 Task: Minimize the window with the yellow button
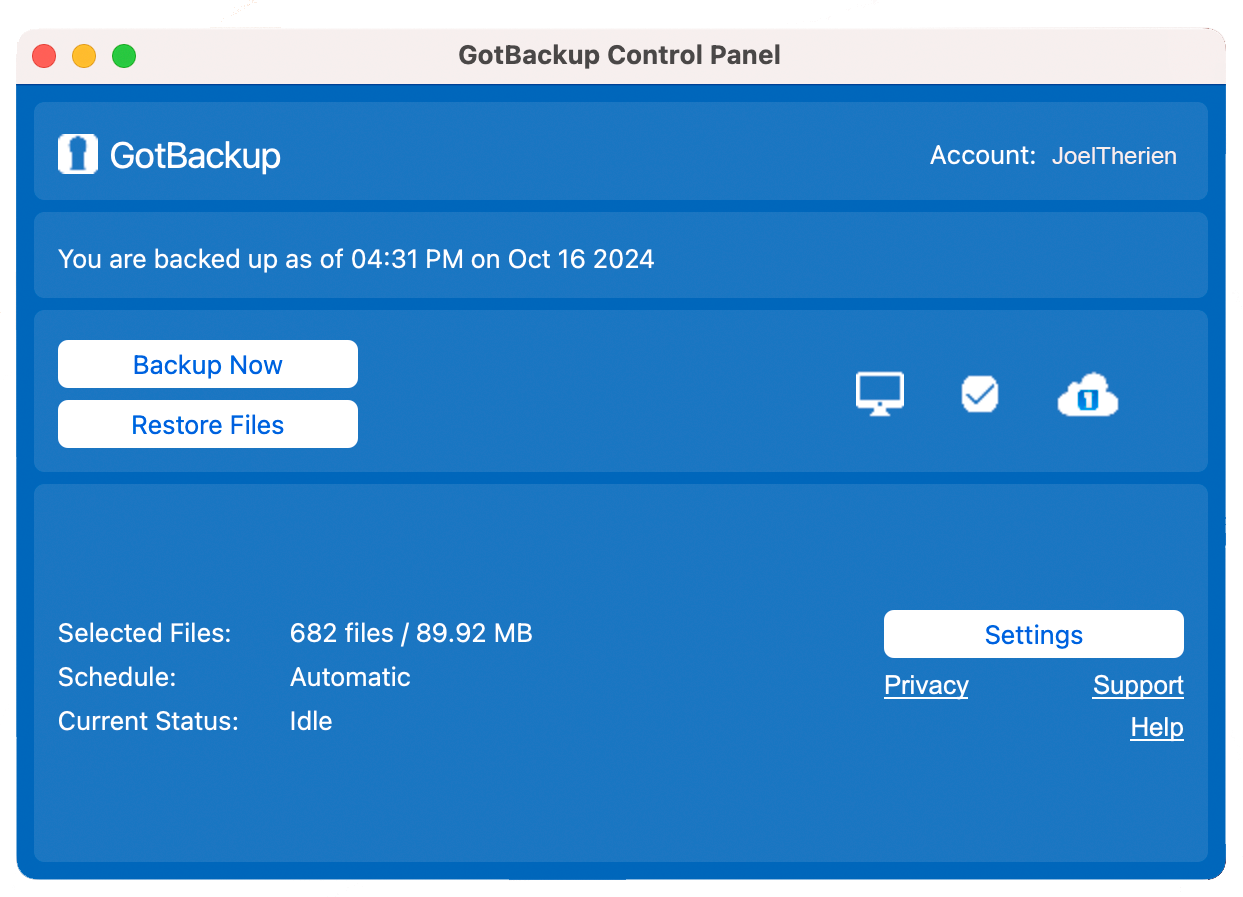(x=84, y=56)
